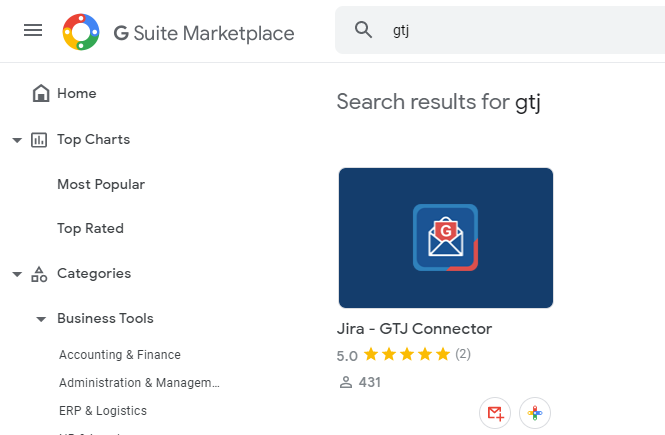This screenshot has height=435, width=665.
Task: Collapse the Top Charts section arrow
Action: [x=17, y=140]
